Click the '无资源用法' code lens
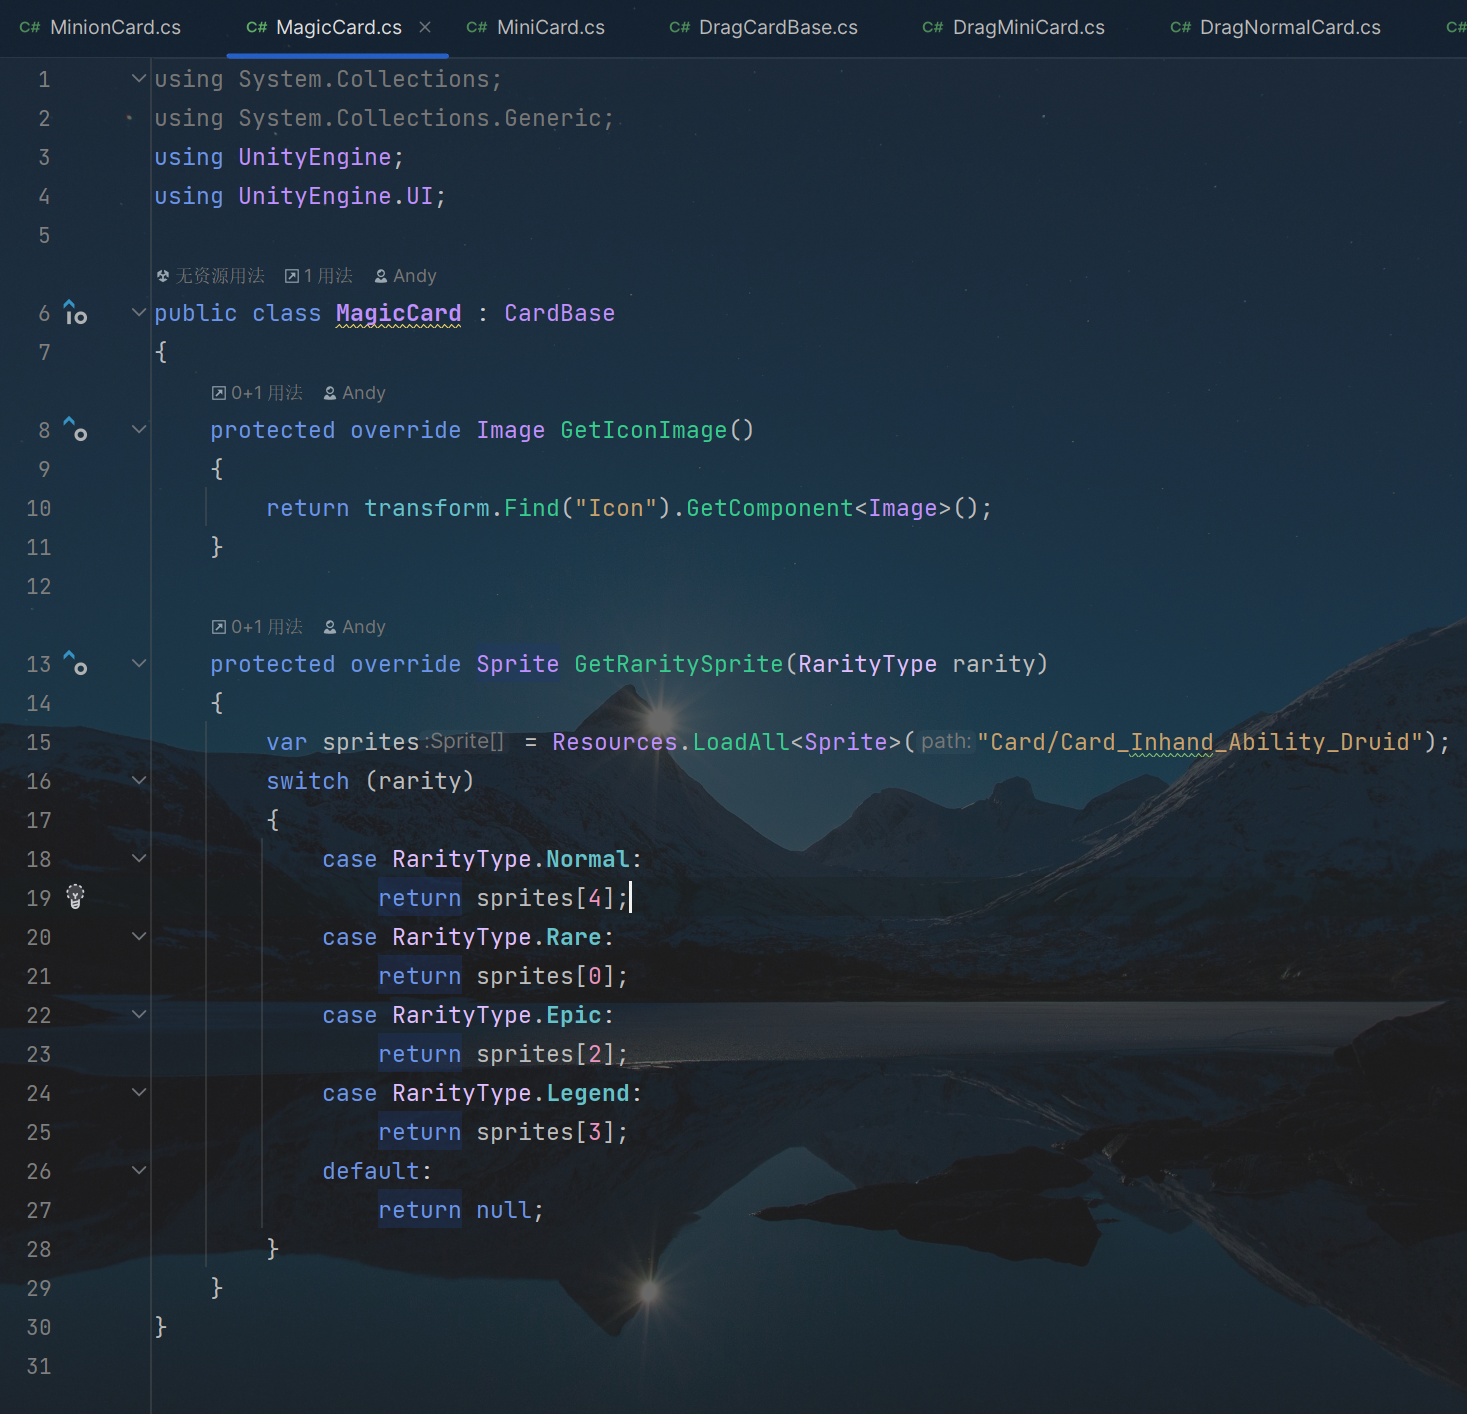 (211, 276)
